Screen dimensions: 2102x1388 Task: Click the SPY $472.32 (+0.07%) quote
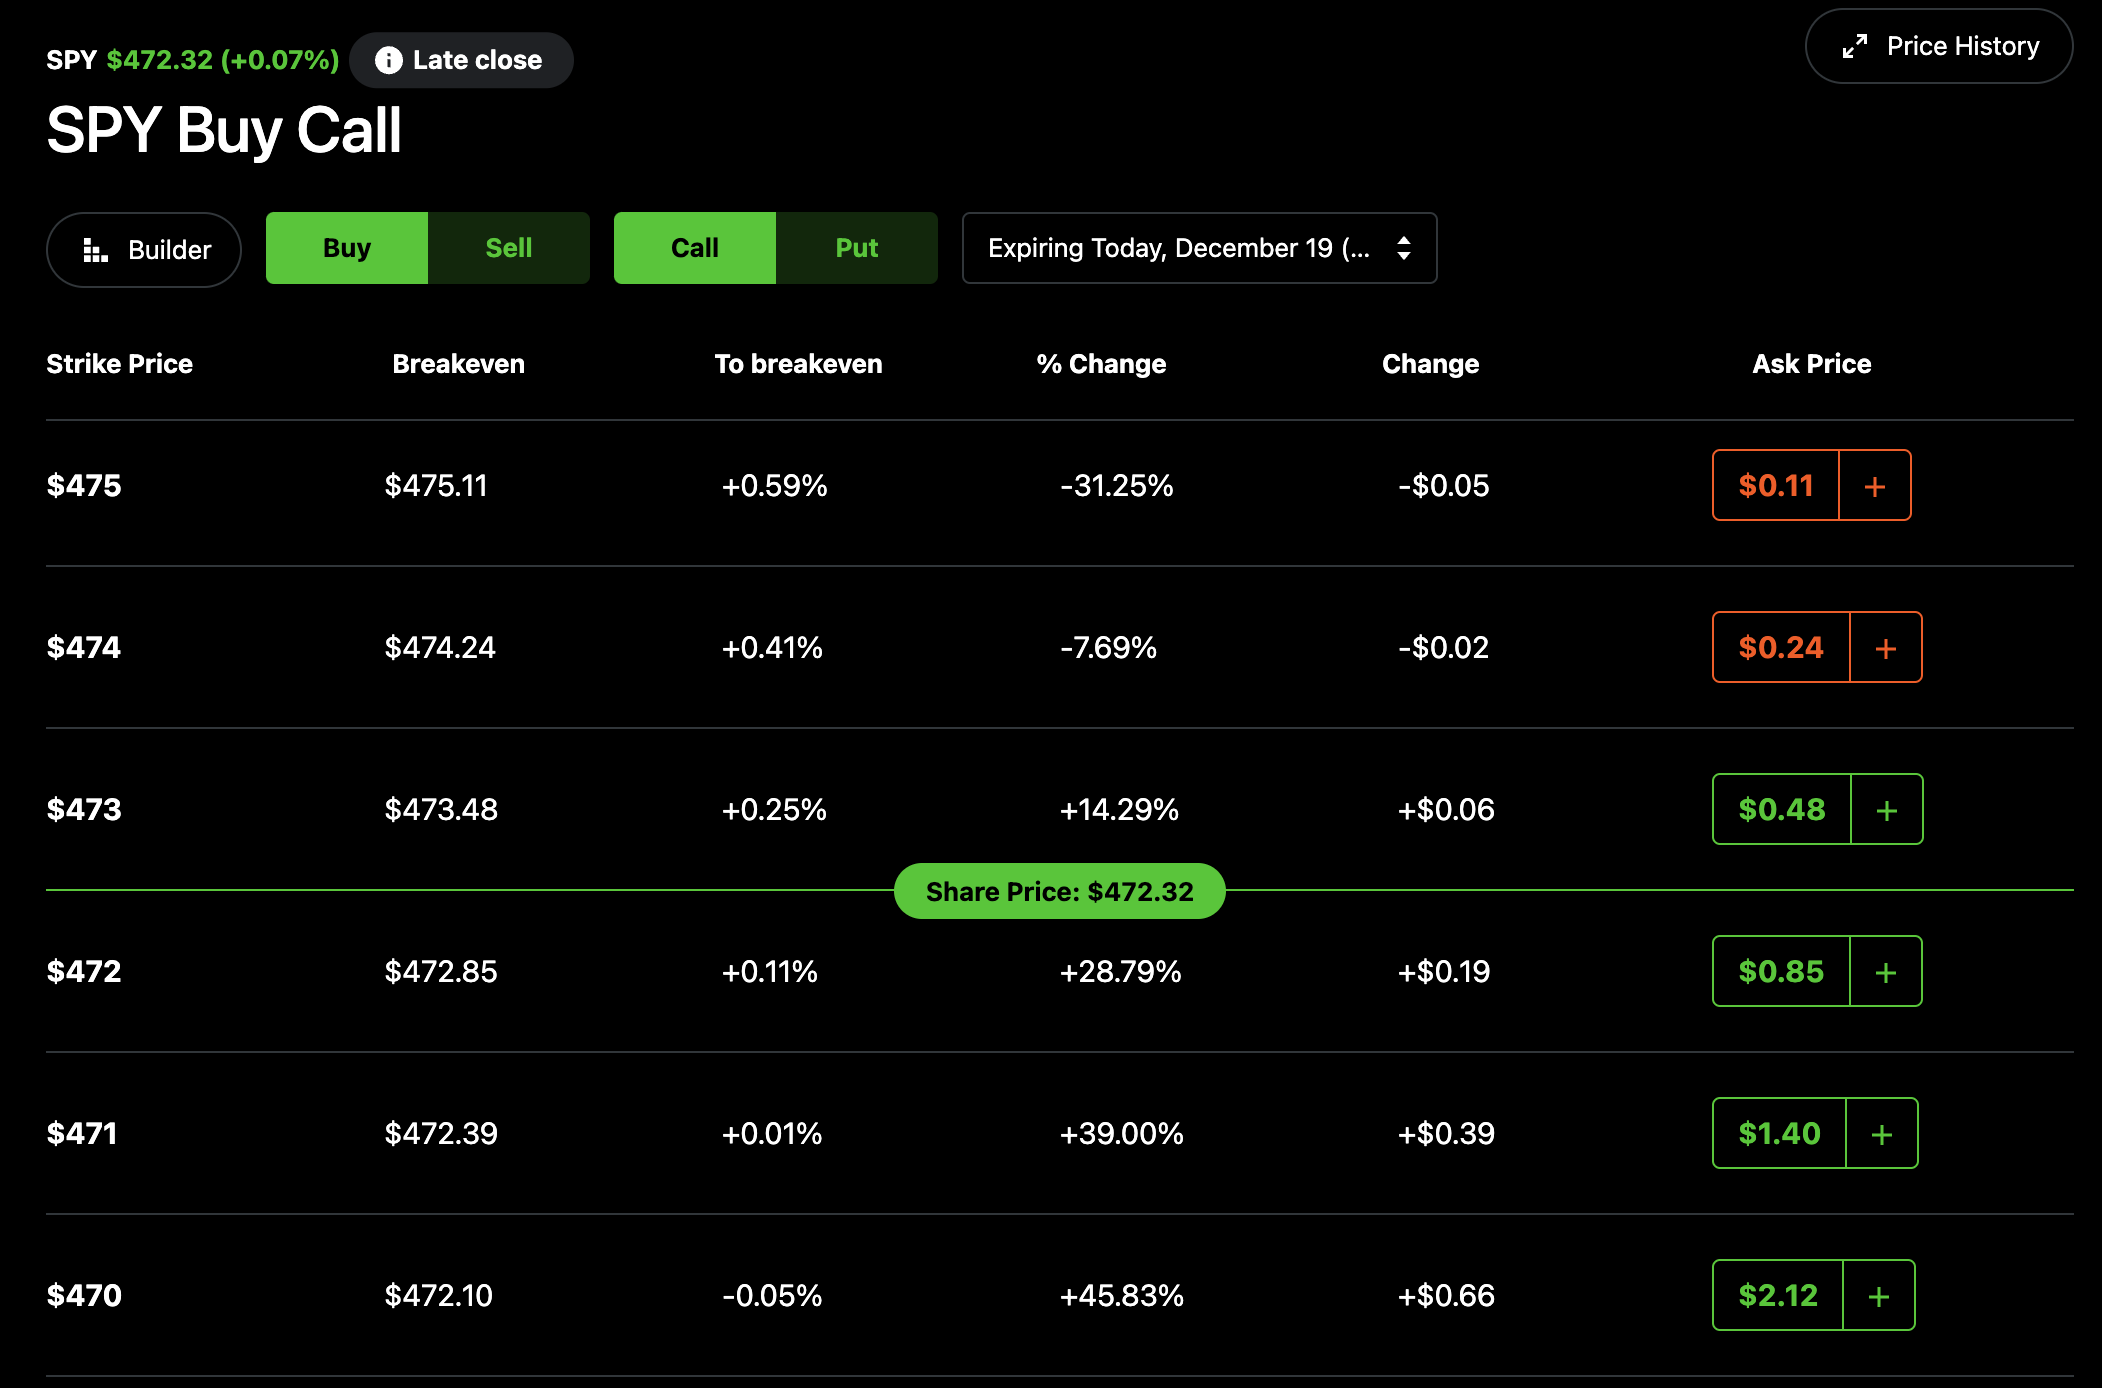(x=193, y=60)
